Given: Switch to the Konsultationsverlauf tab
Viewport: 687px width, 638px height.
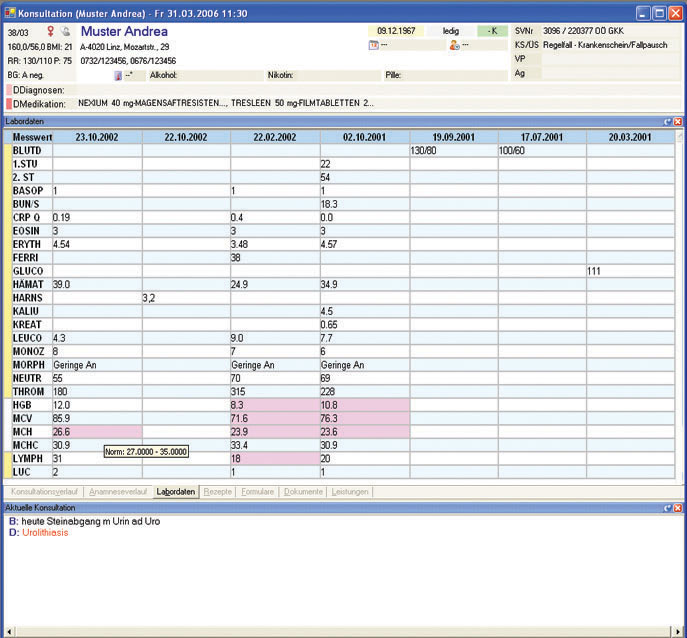Looking at the screenshot, I should coord(42,492).
